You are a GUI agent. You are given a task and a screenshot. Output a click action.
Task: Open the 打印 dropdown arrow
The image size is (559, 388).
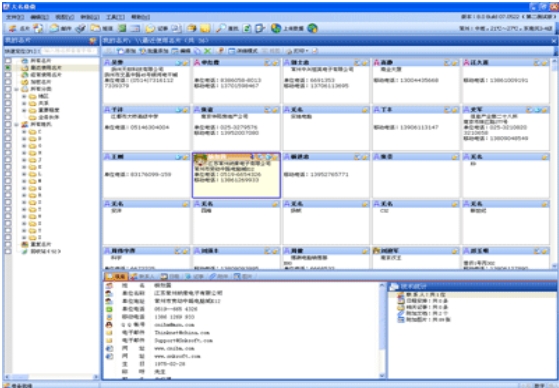click(307, 51)
